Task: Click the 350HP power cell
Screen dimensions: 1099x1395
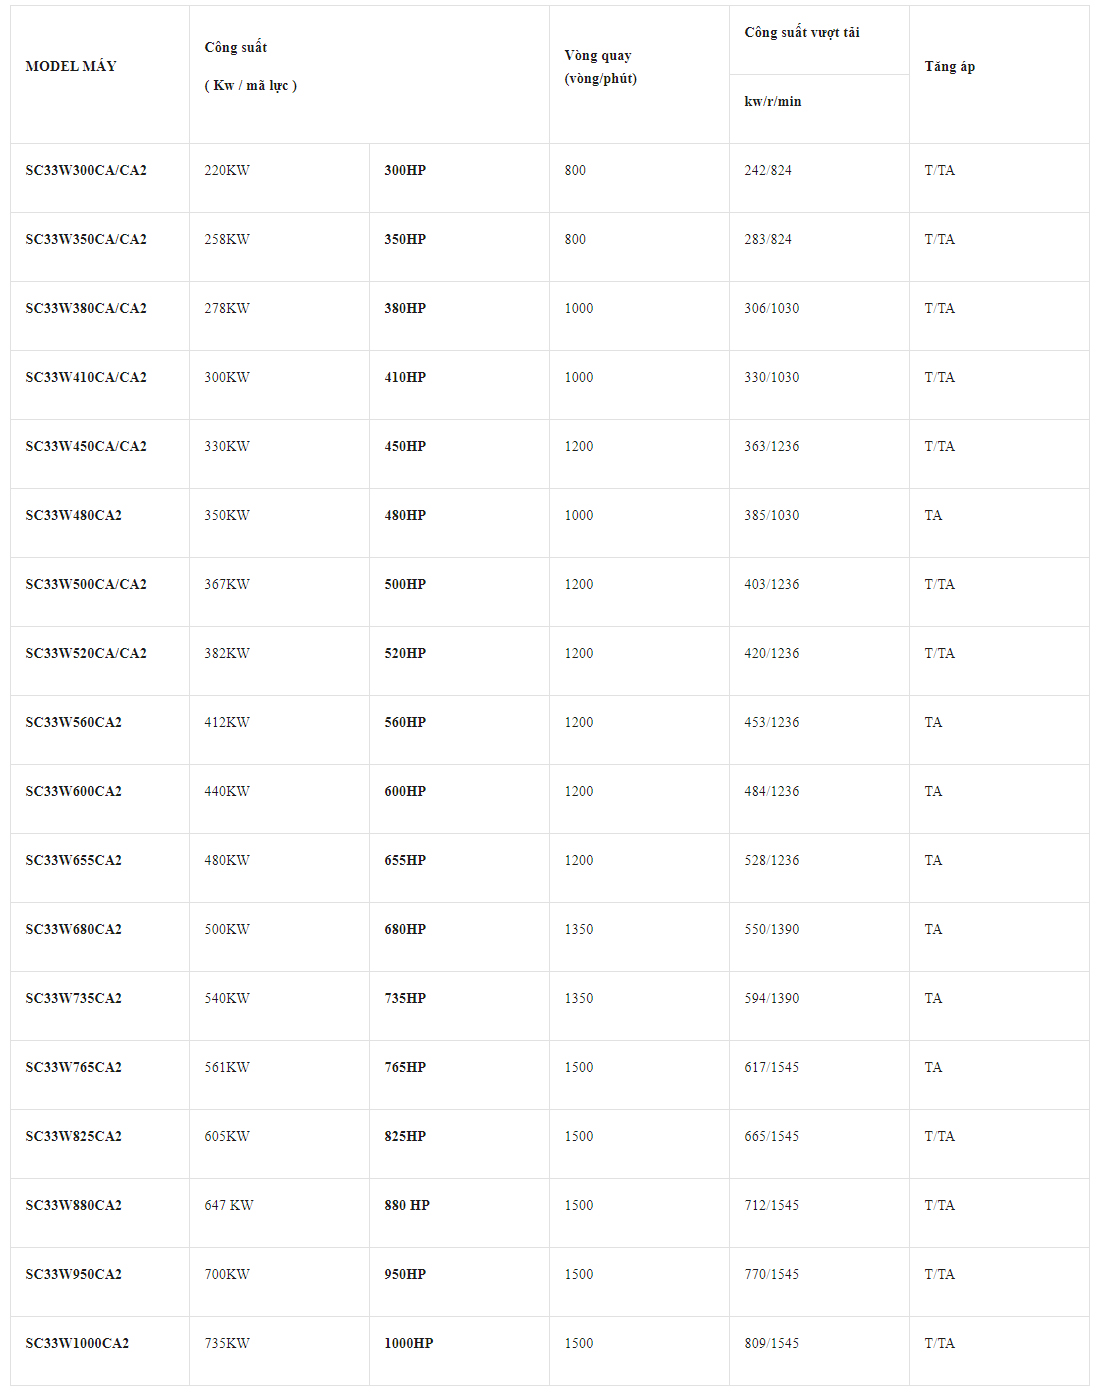Action: coord(405,239)
